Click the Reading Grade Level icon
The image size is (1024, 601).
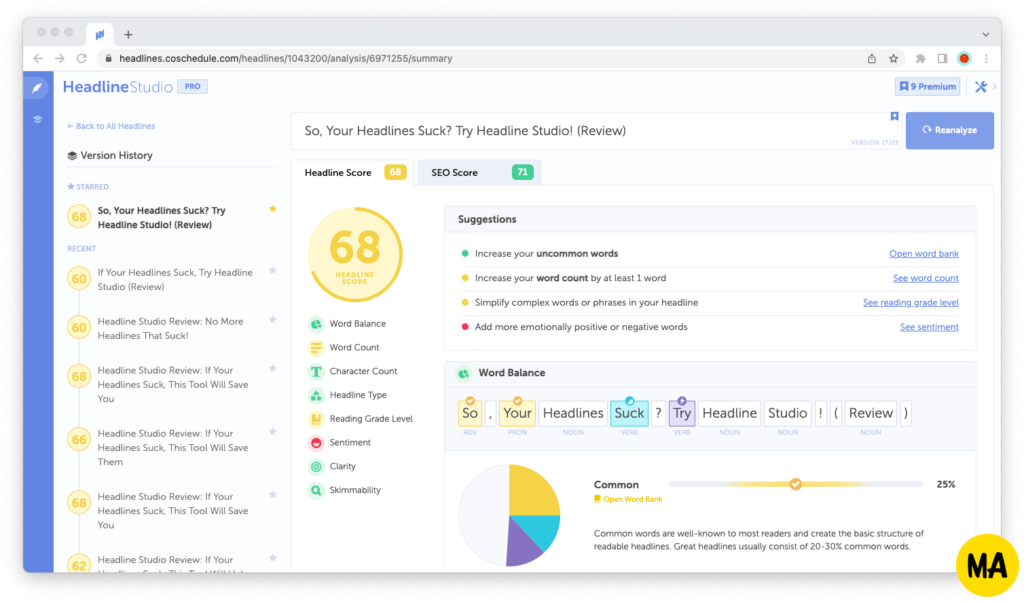click(x=316, y=419)
